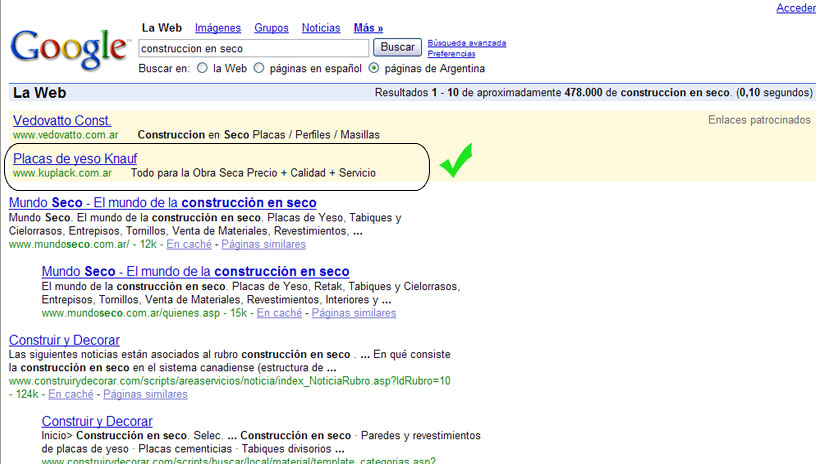
Task: Select the La Web tab label
Action: 161,28
